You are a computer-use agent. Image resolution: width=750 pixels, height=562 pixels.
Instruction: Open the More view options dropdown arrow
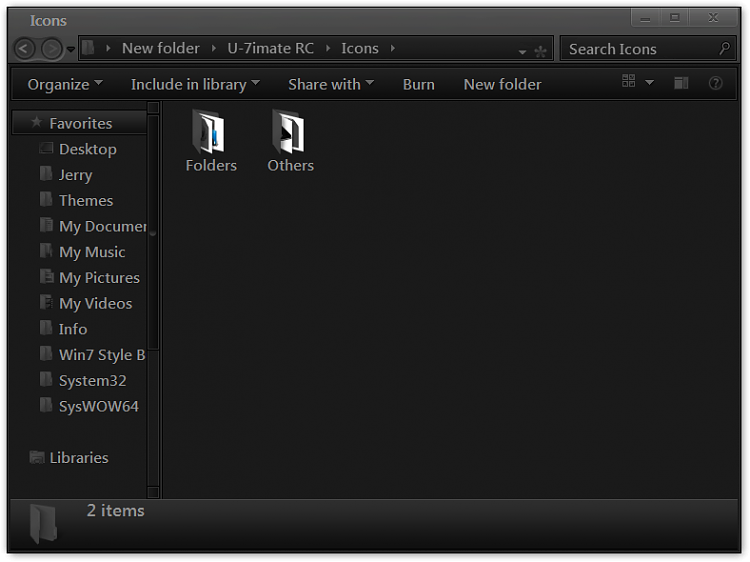pos(650,82)
